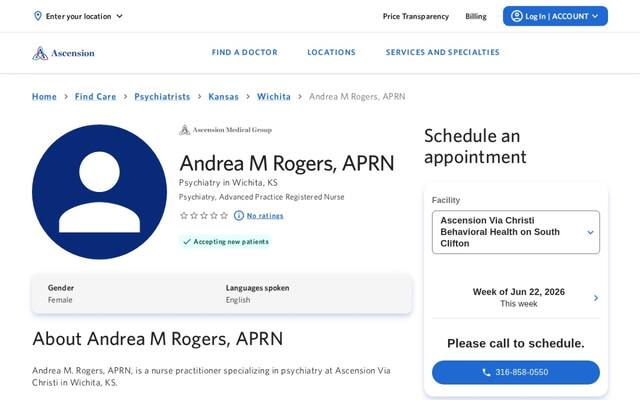Viewport: 640px width, 400px height.
Task: Open the Find a Doctor menu
Action: [244, 52]
